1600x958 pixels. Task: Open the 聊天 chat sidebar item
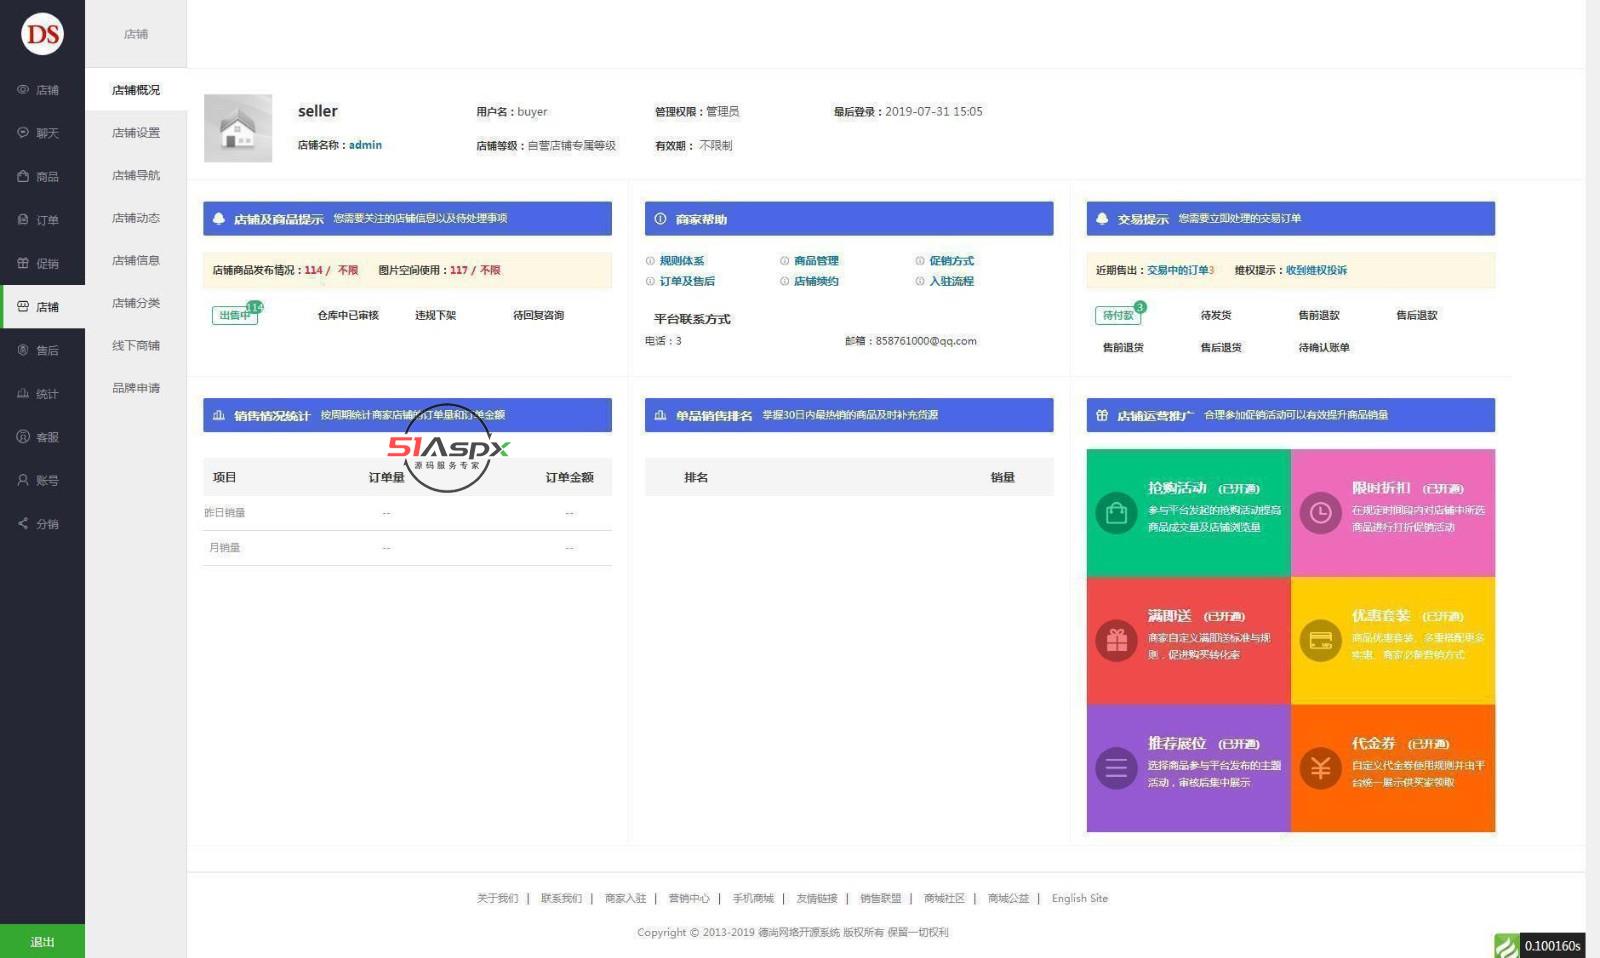(x=41, y=133)
